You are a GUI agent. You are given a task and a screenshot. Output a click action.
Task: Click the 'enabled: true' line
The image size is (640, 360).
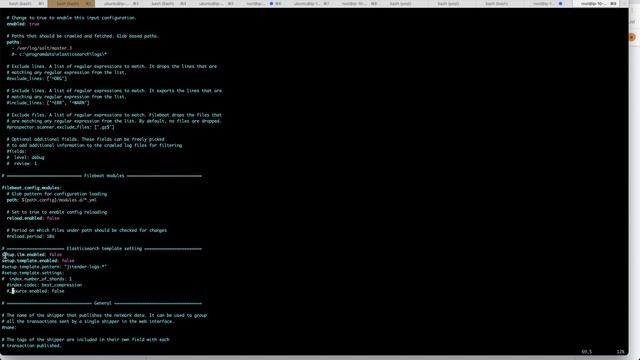pos(23,24)
